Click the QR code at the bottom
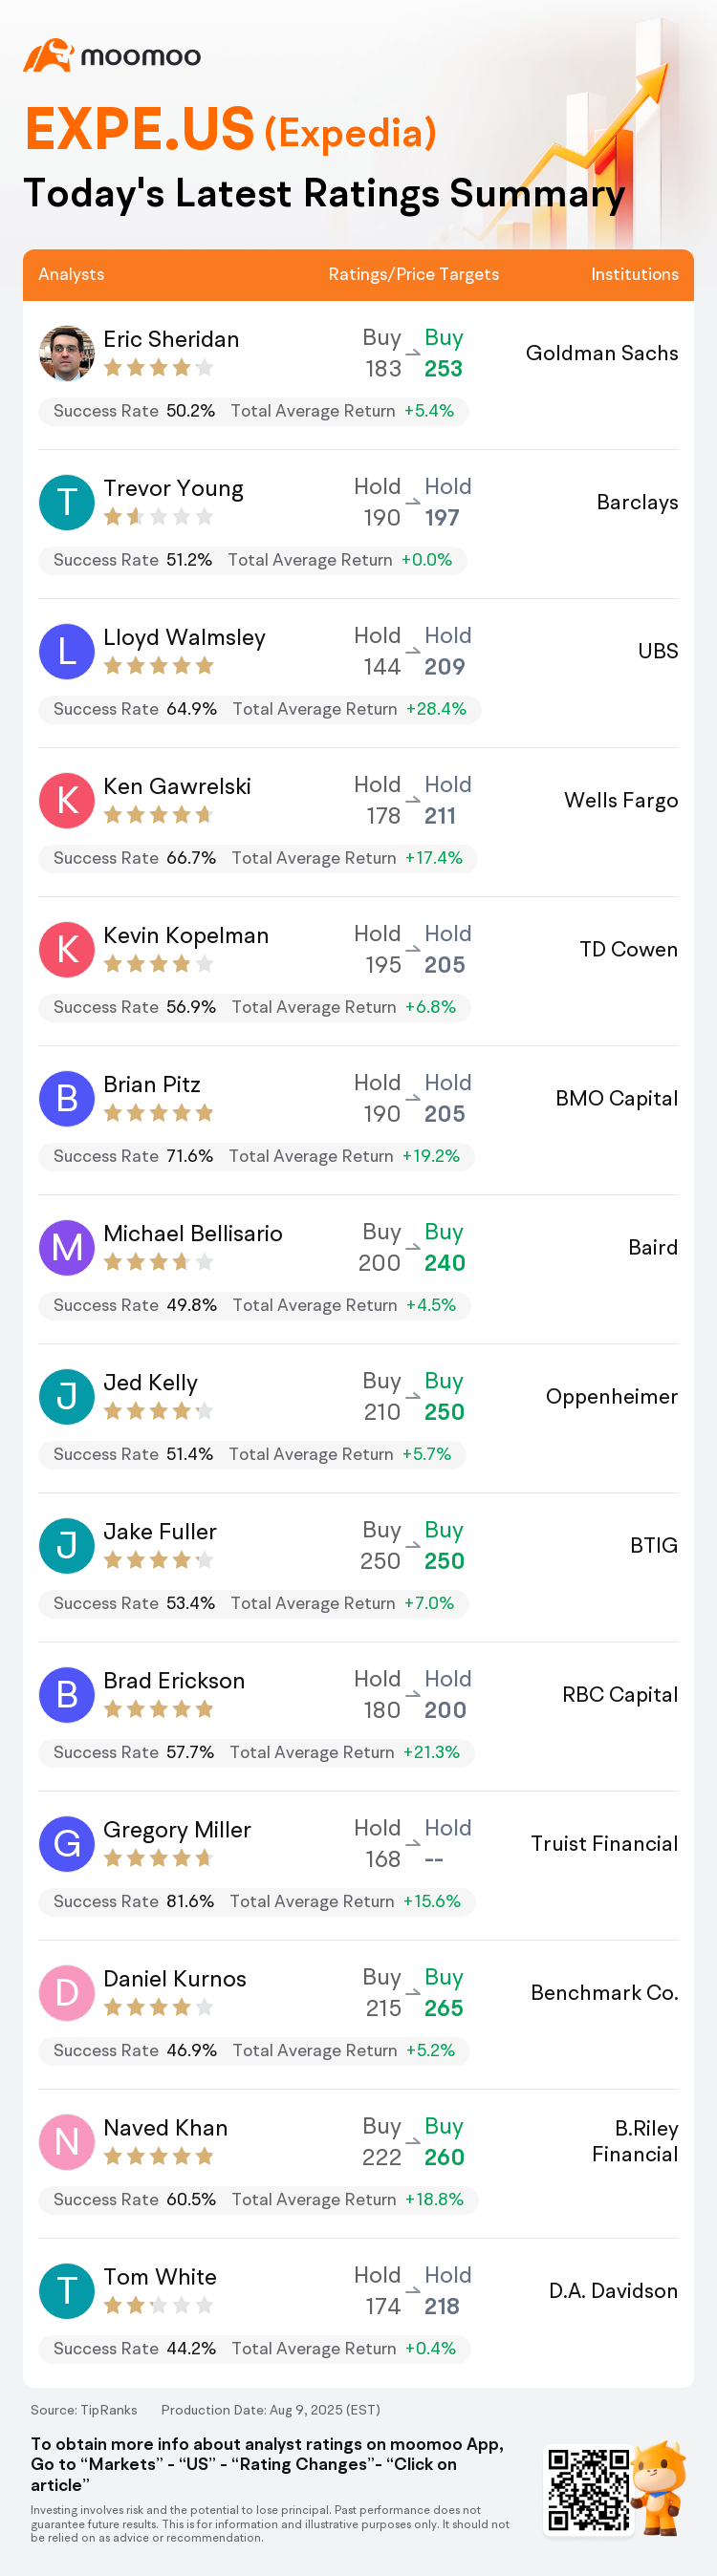 pos(589,2489)
